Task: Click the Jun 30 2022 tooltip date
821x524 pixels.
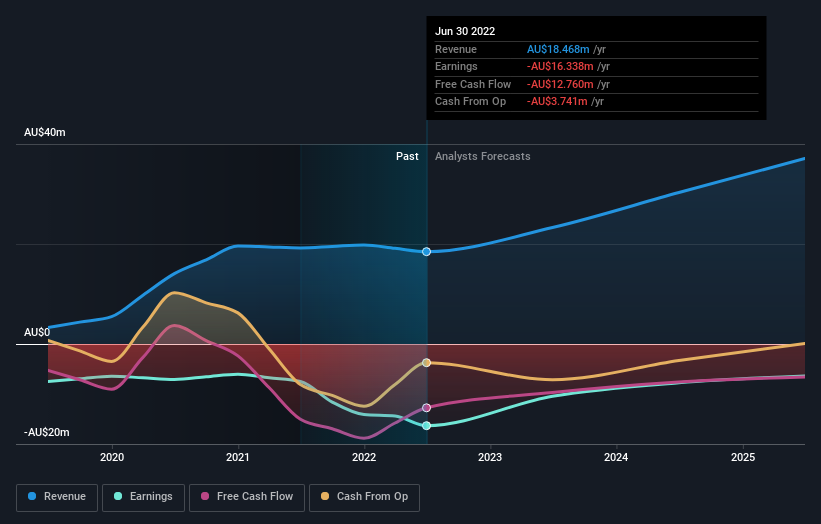Action: click(x=465, y=31)
